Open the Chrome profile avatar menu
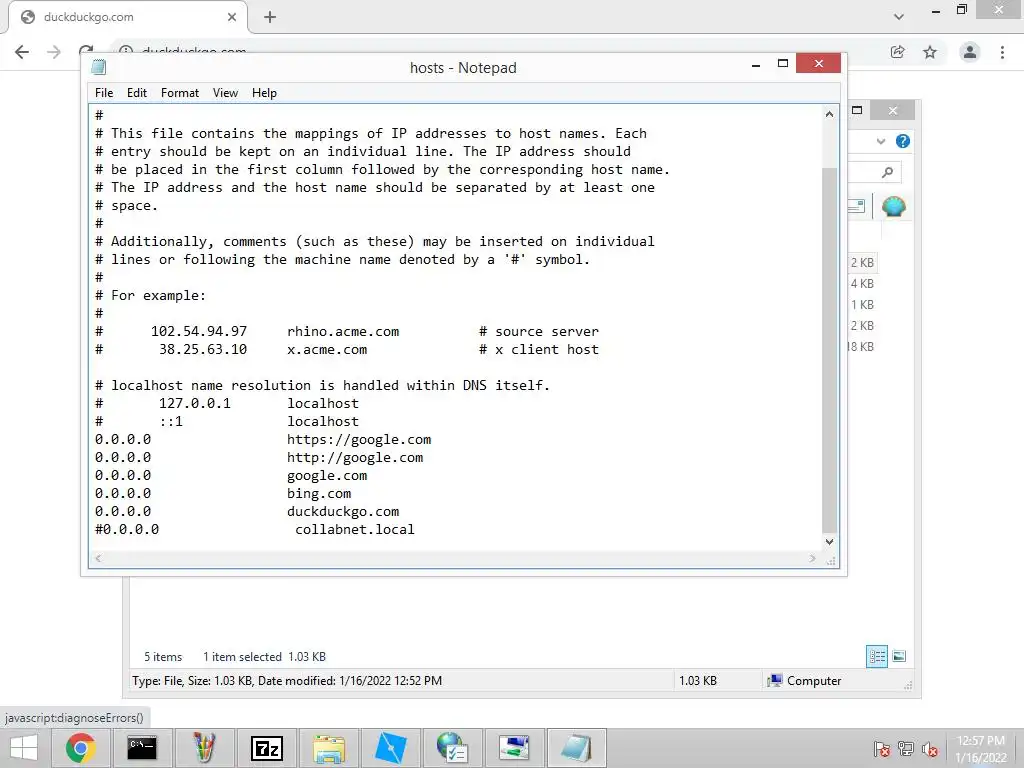This screenshot has height=768, width=1024. pos(970,52)
